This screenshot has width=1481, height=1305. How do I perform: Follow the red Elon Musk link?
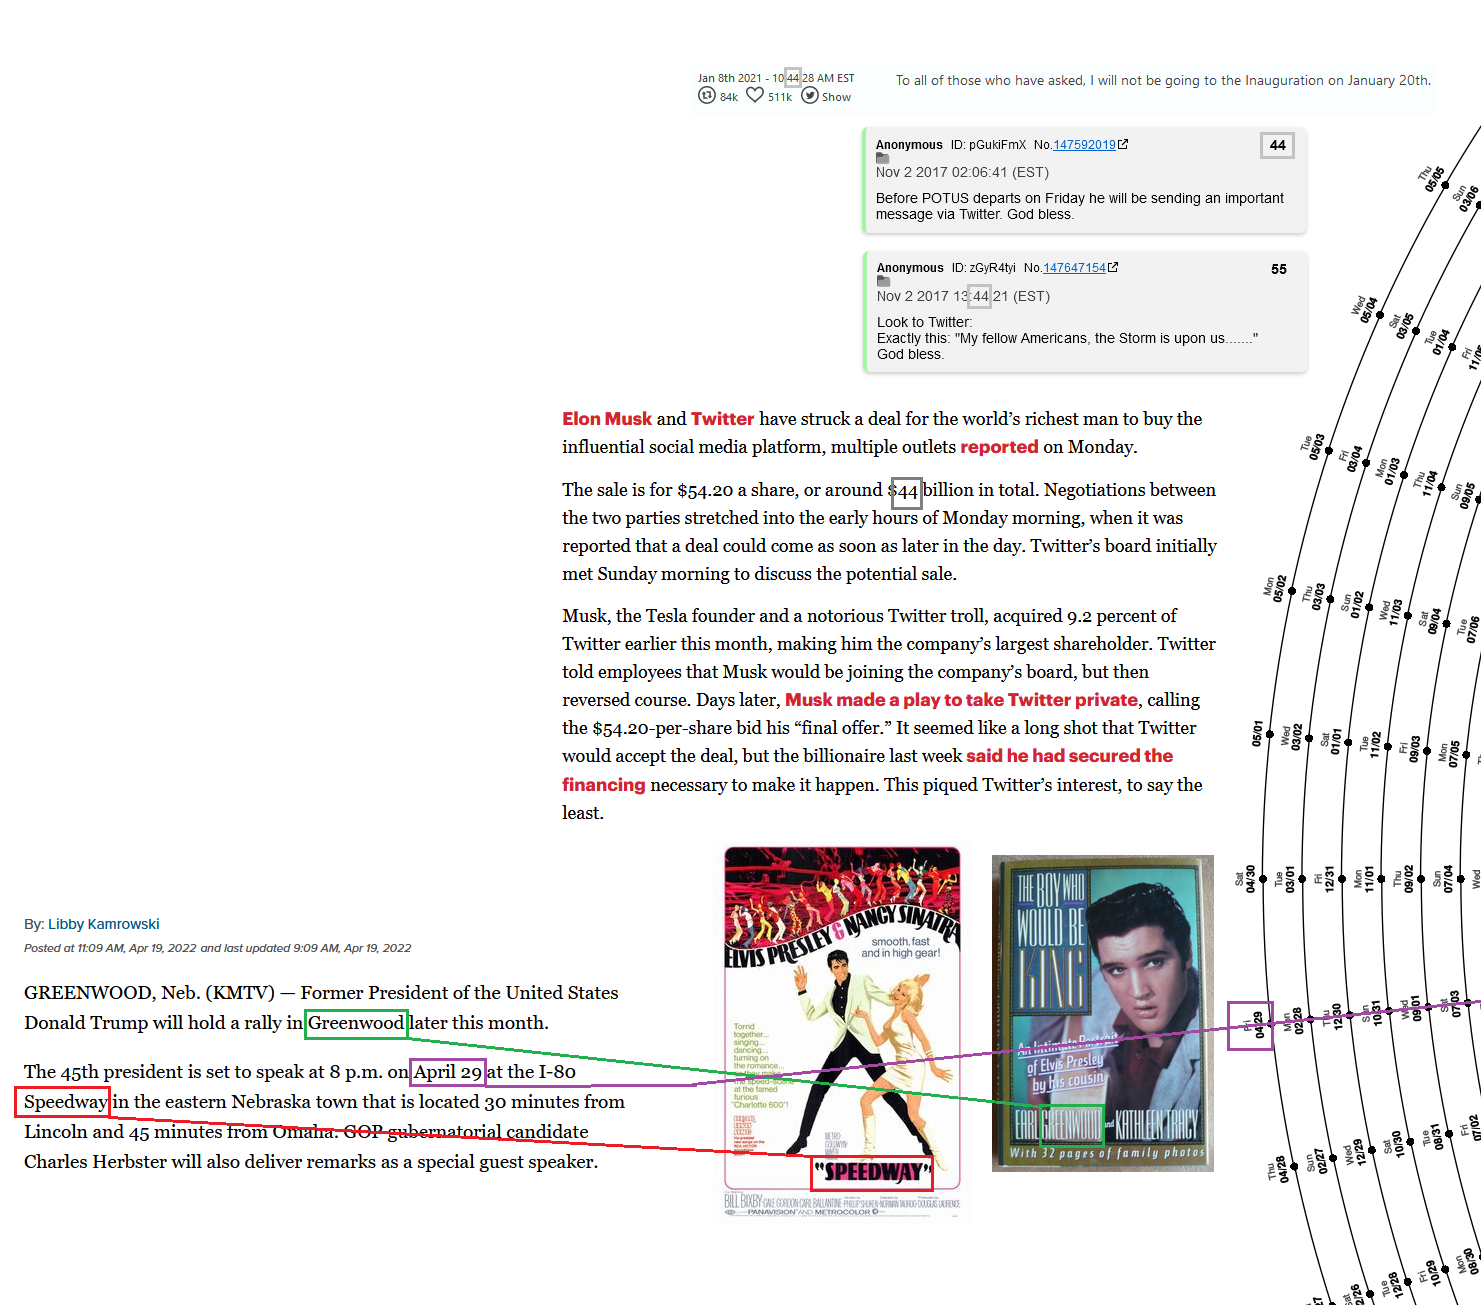(x=607, y=419)
